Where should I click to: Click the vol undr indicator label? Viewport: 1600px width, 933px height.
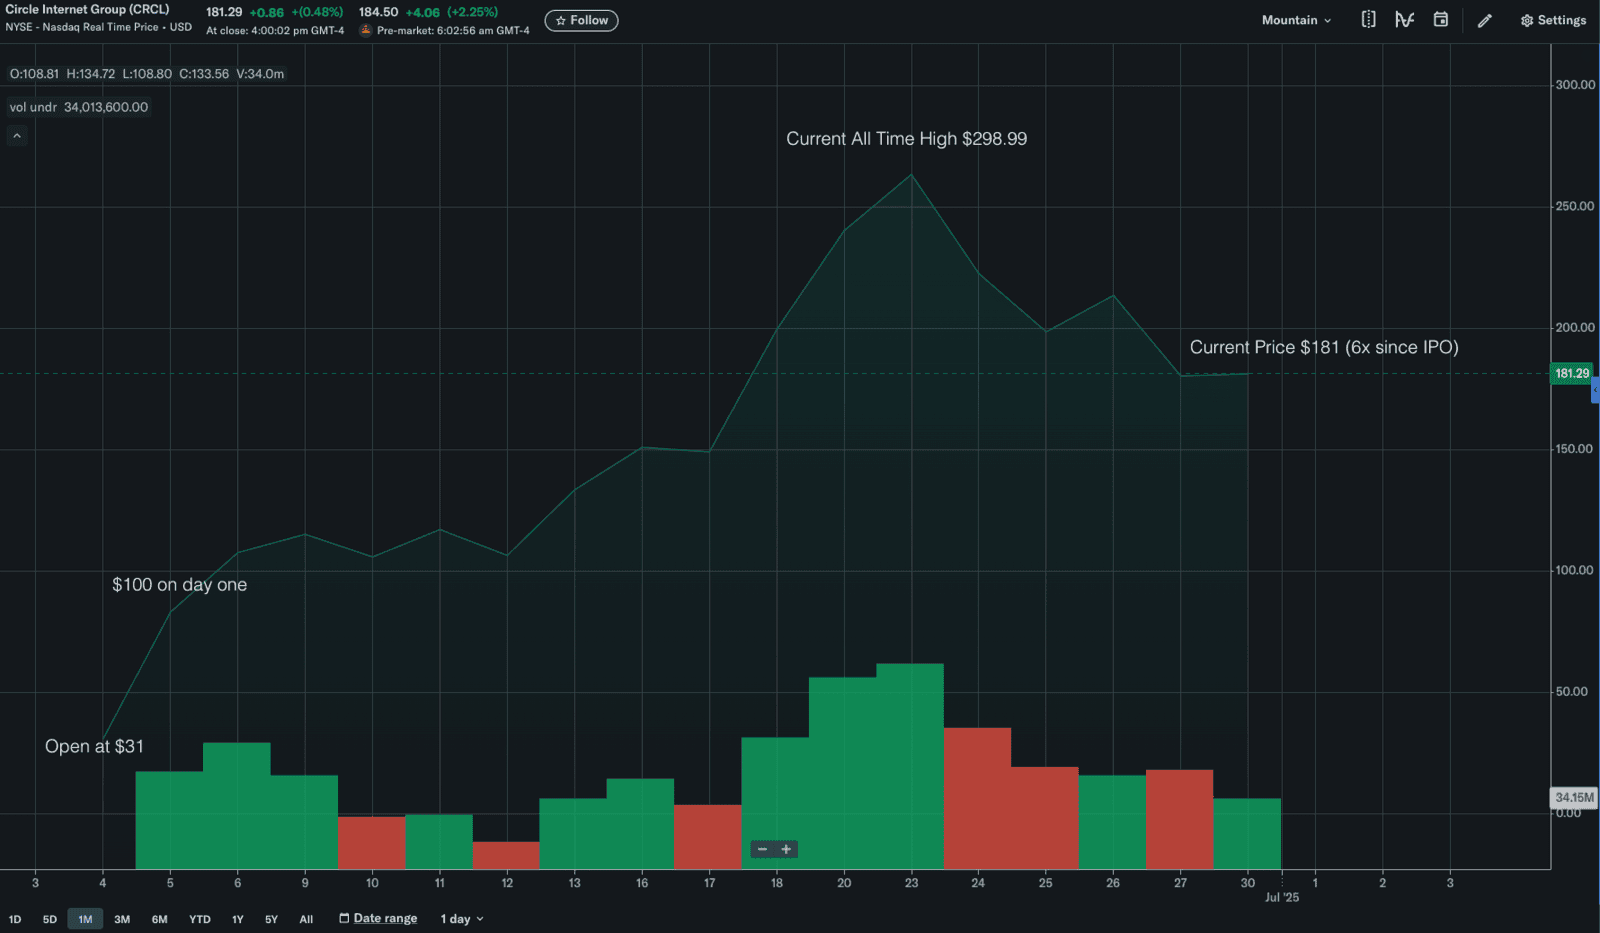pyautogui.click(x=79, y=107)
